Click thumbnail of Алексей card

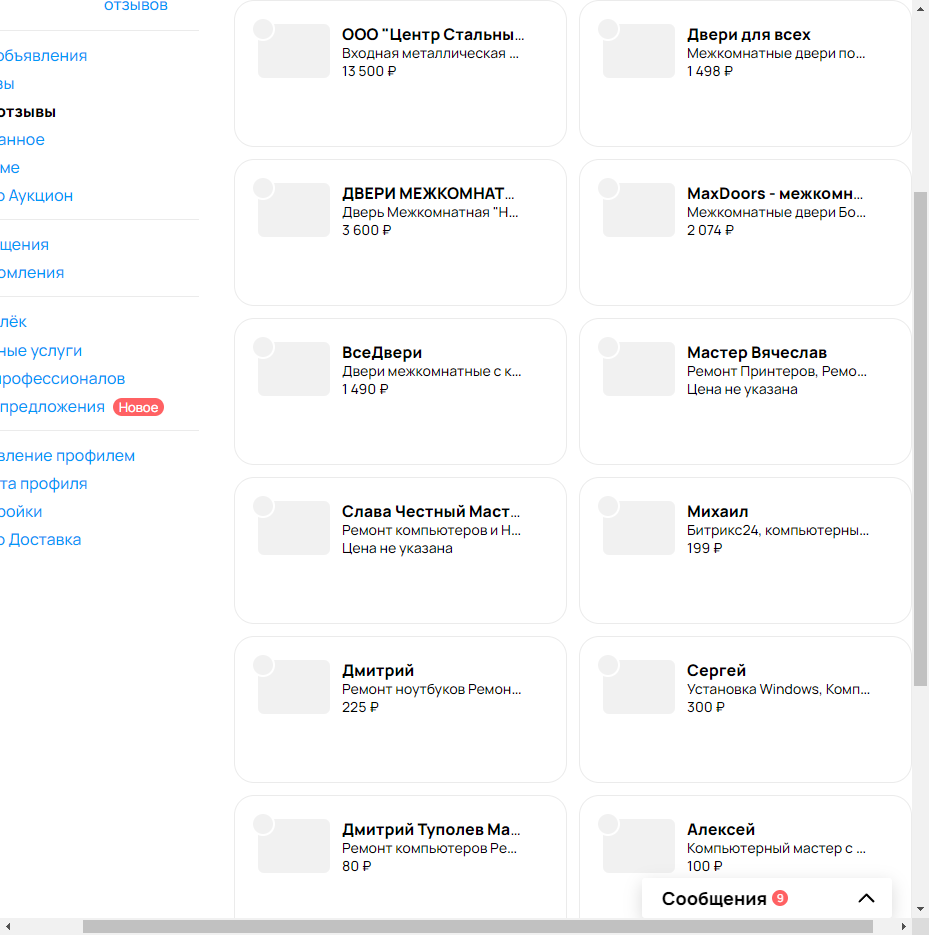pyautogui.click(x=639, y=846)
